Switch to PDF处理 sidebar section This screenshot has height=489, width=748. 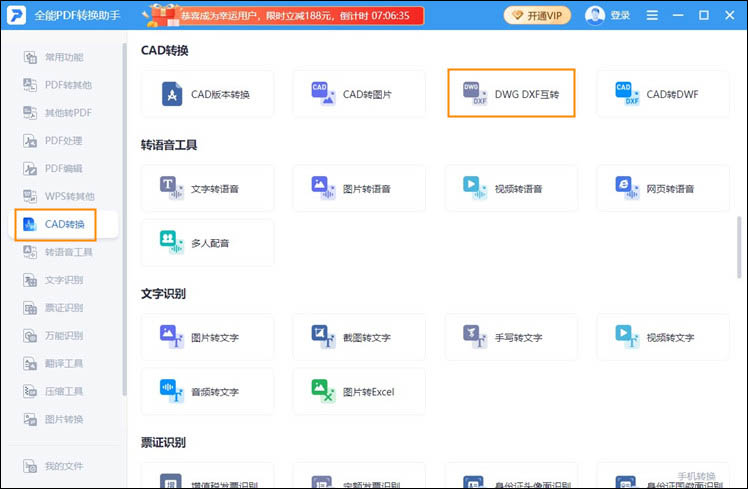[x=63, y=141]
